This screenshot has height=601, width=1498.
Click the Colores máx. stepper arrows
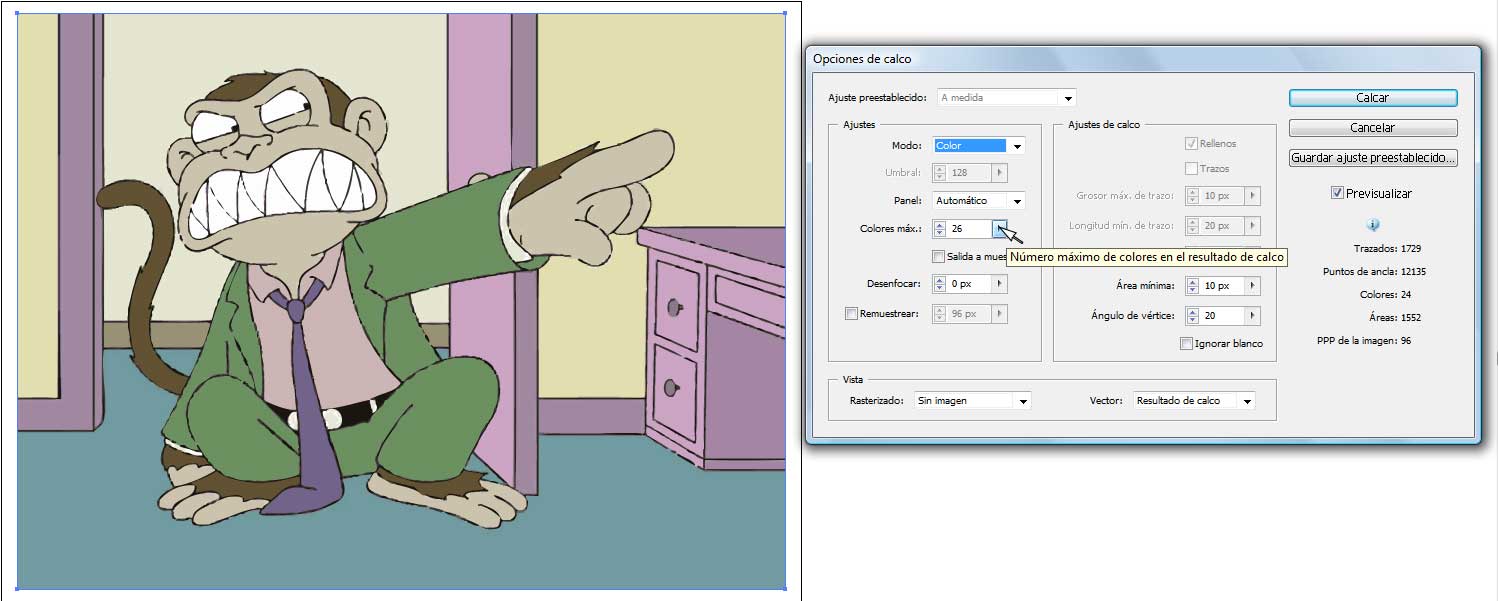coord(940,229)
